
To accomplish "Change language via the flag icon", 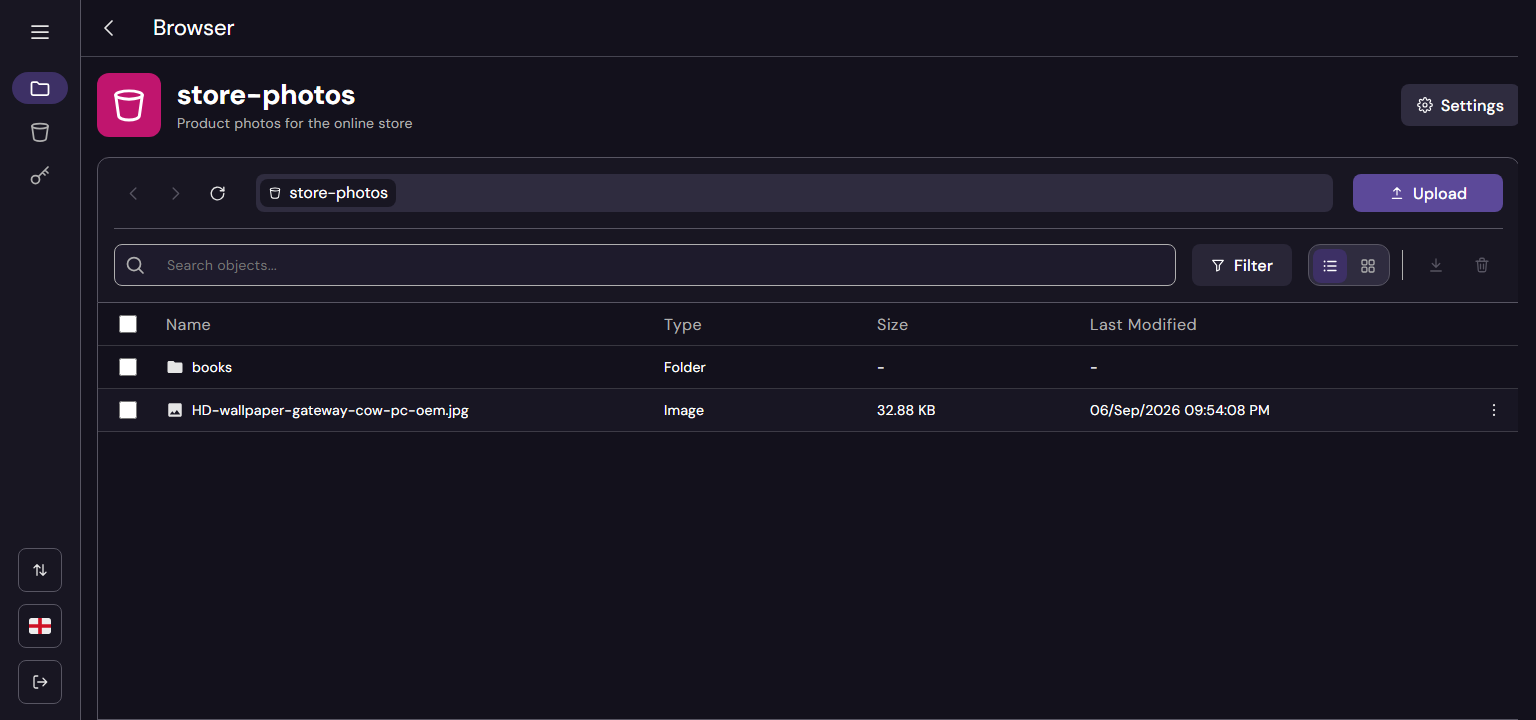I will pos(40,626).
